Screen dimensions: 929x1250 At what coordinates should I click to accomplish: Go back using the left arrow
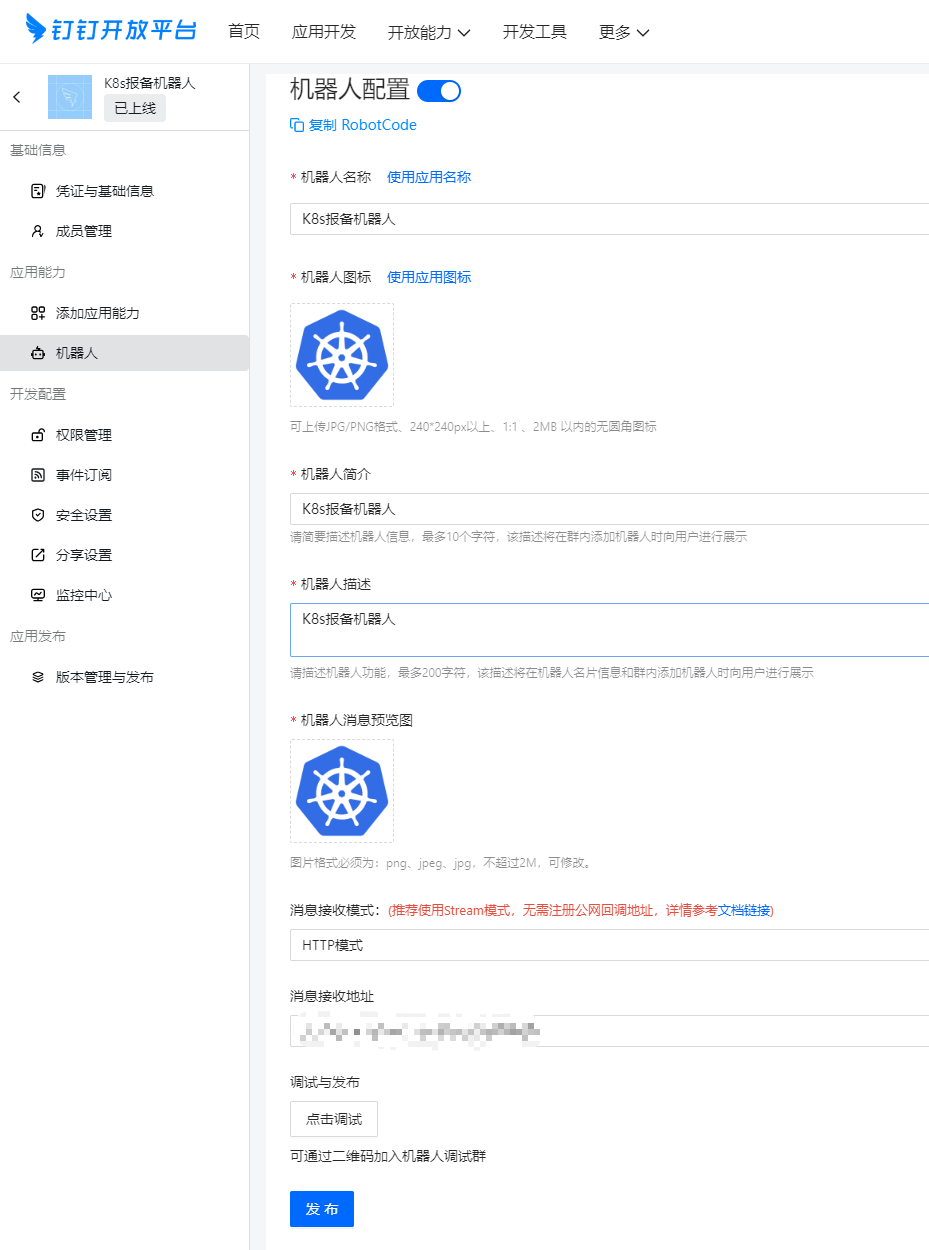(x=16, y=97)
